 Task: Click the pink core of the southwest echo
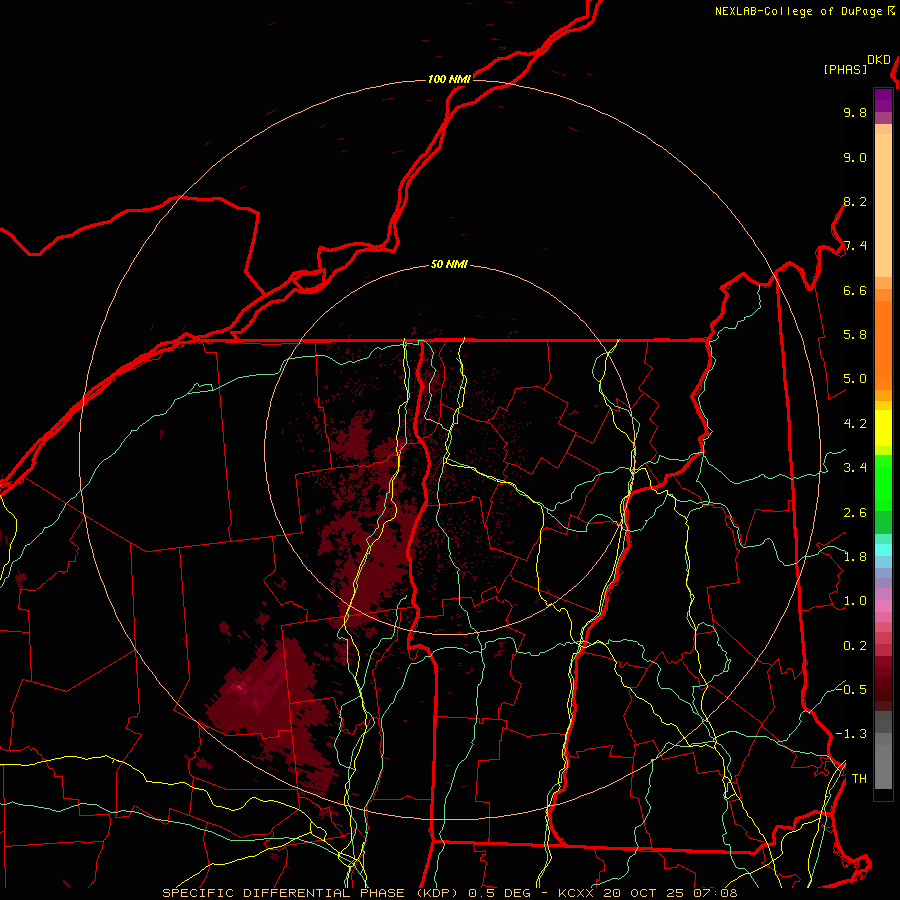click(239, 686)
